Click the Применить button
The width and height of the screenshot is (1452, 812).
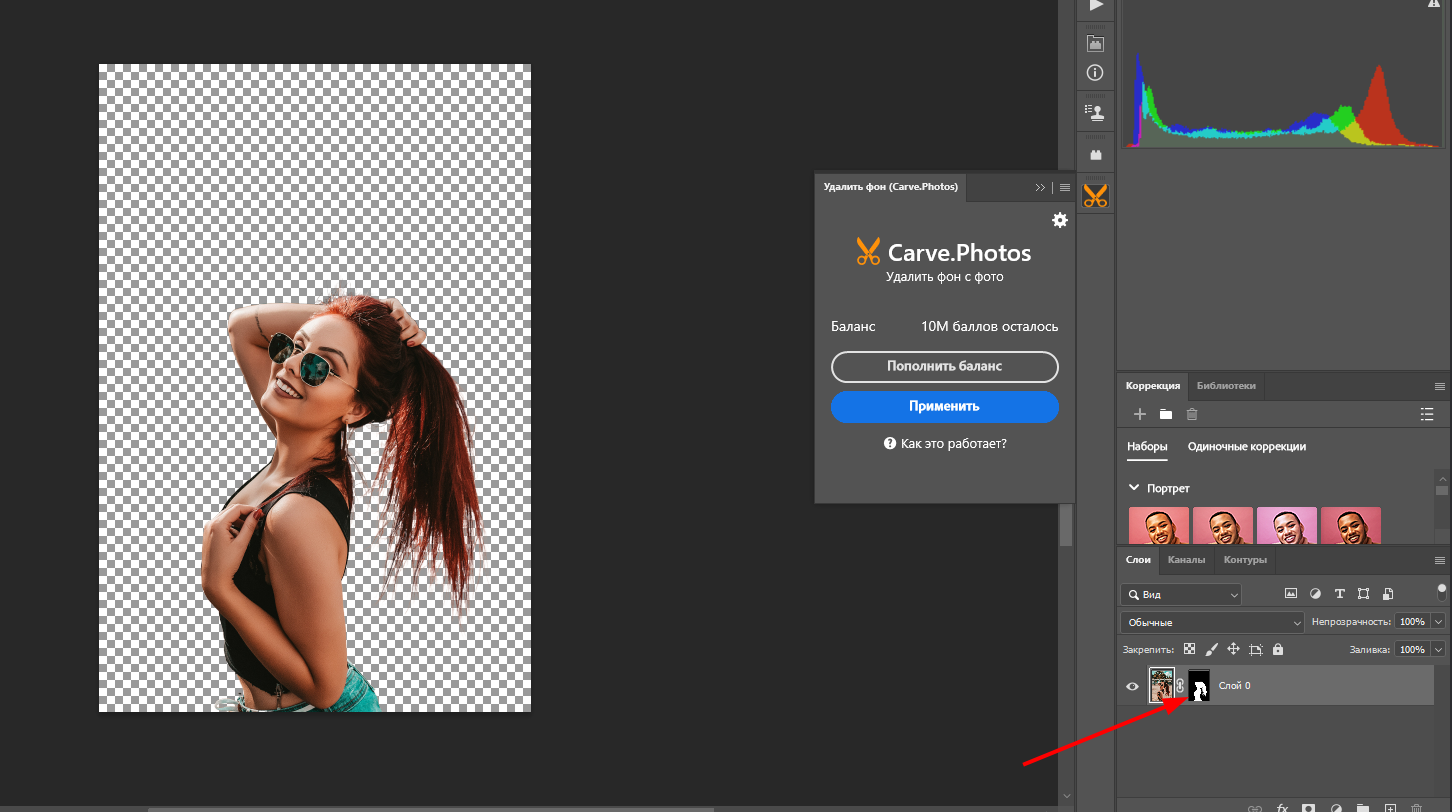(x=944, y=407)
